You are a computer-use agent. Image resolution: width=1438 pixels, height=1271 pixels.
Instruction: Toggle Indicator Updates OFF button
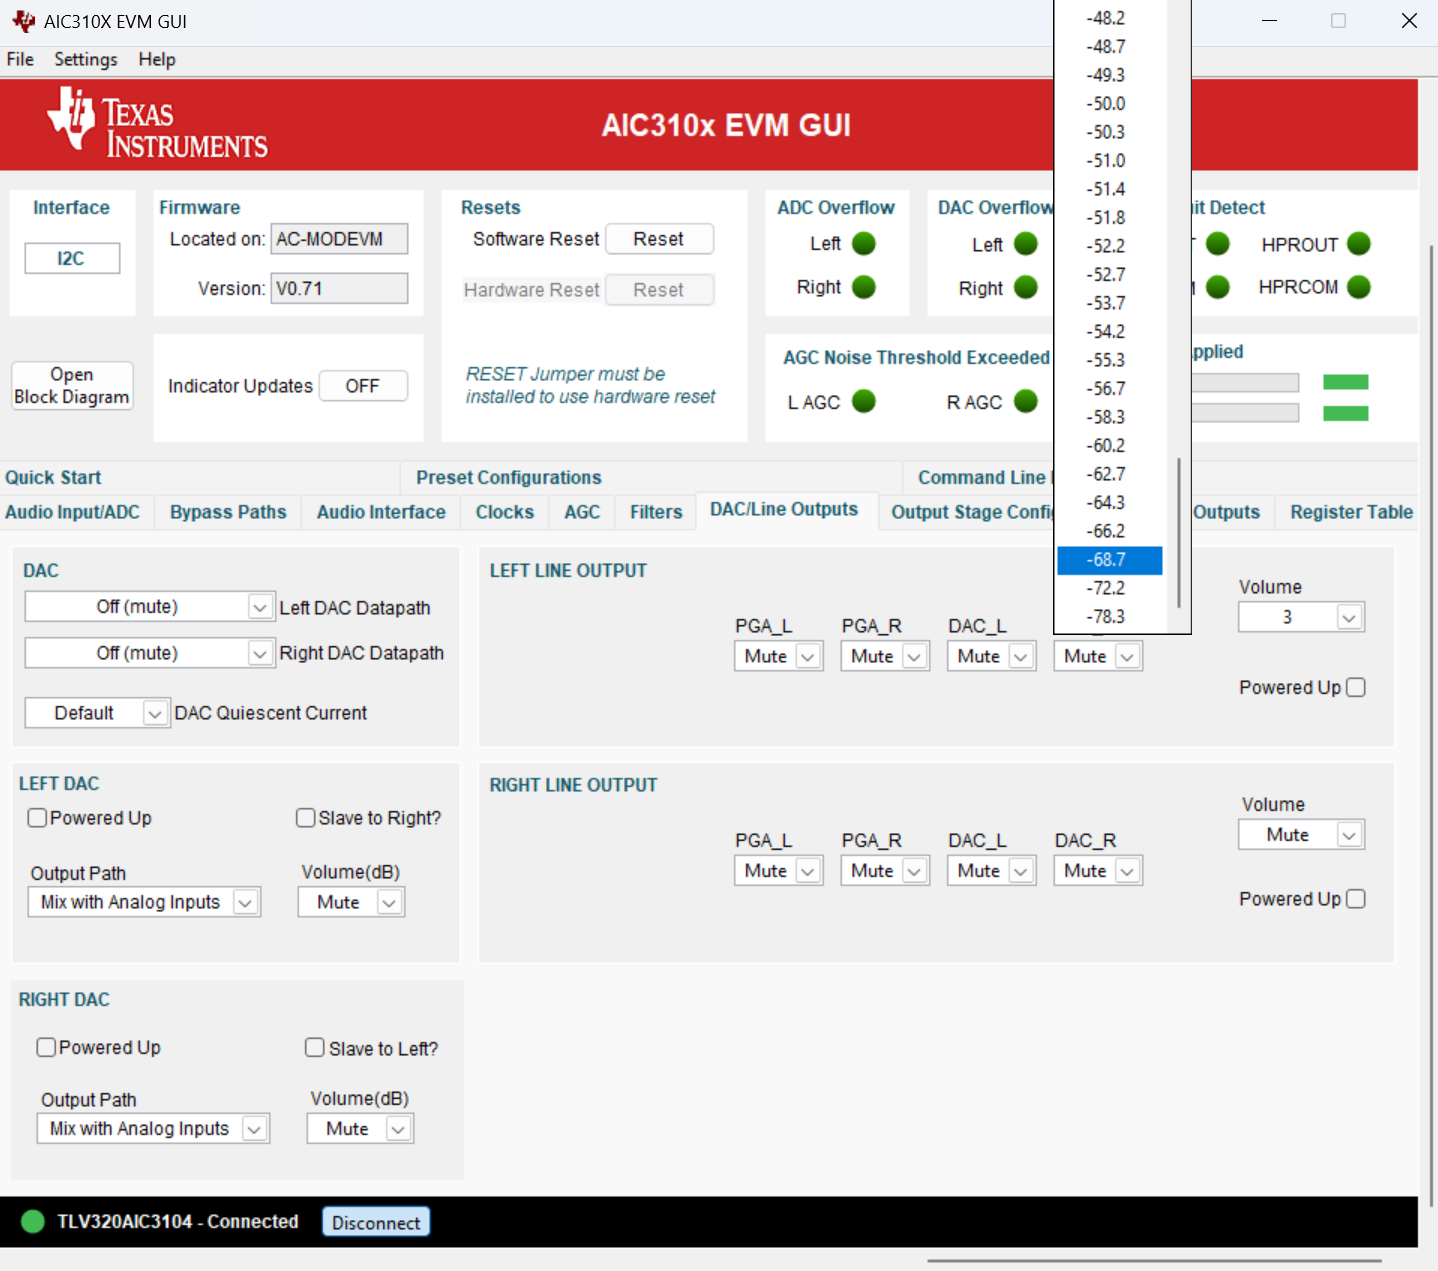point(363,386)
